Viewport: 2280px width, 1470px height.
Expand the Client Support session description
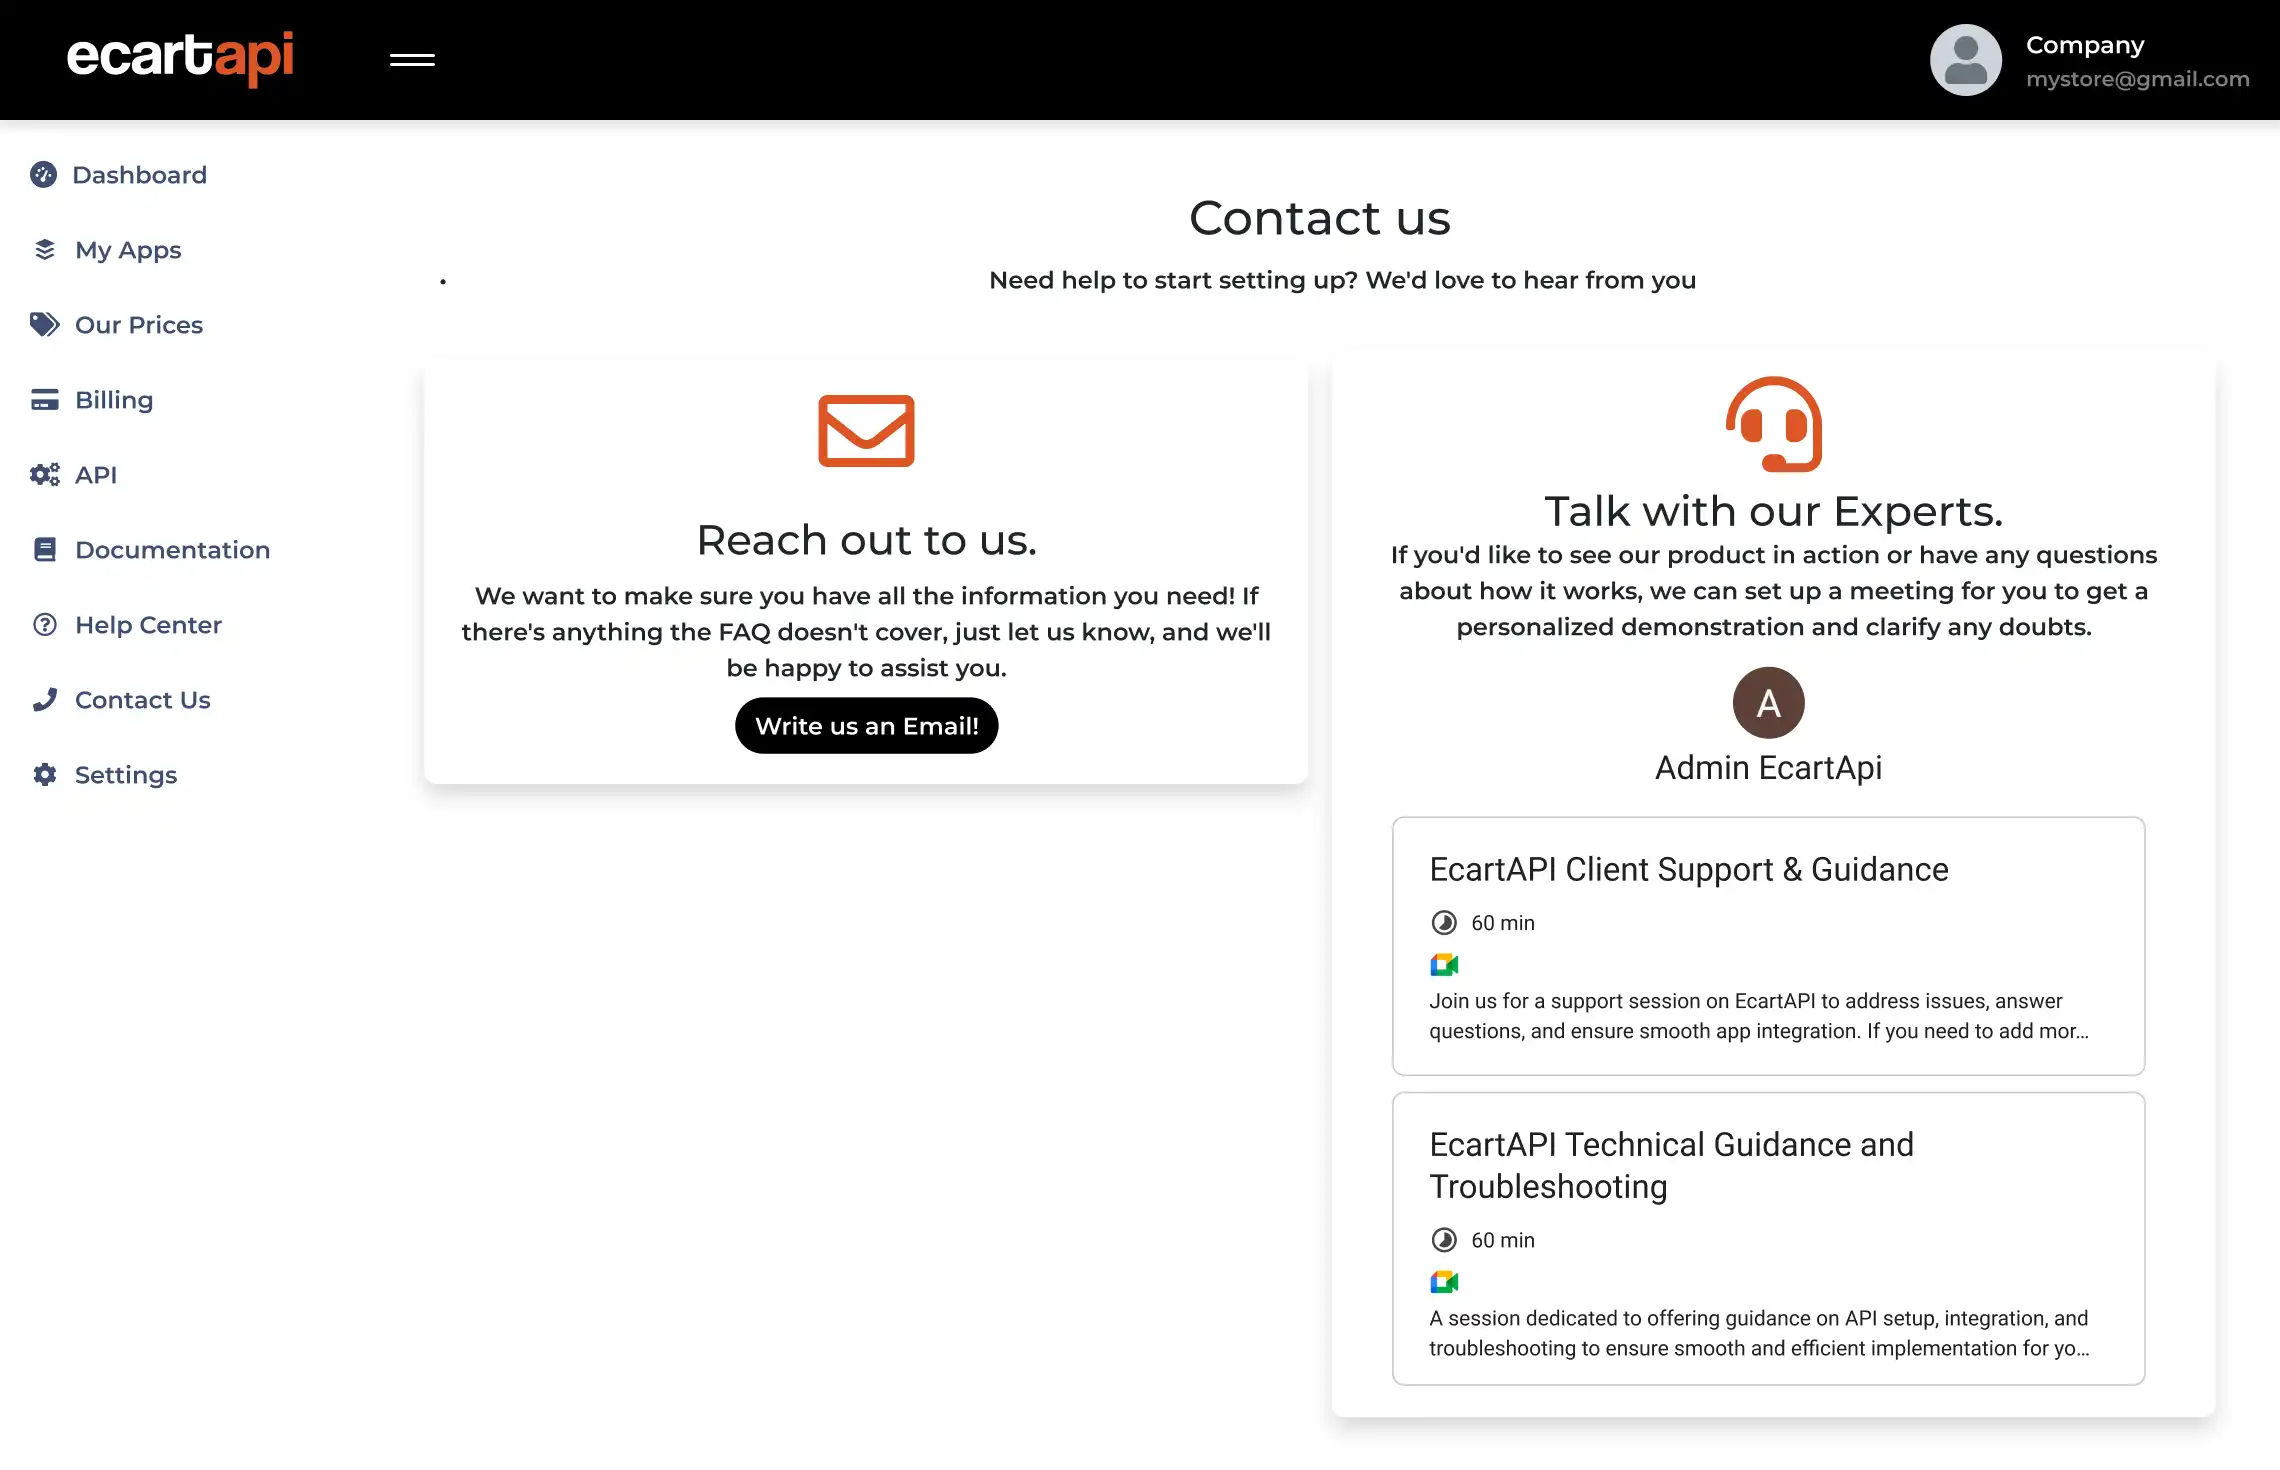click(x=2080, y=1031)
